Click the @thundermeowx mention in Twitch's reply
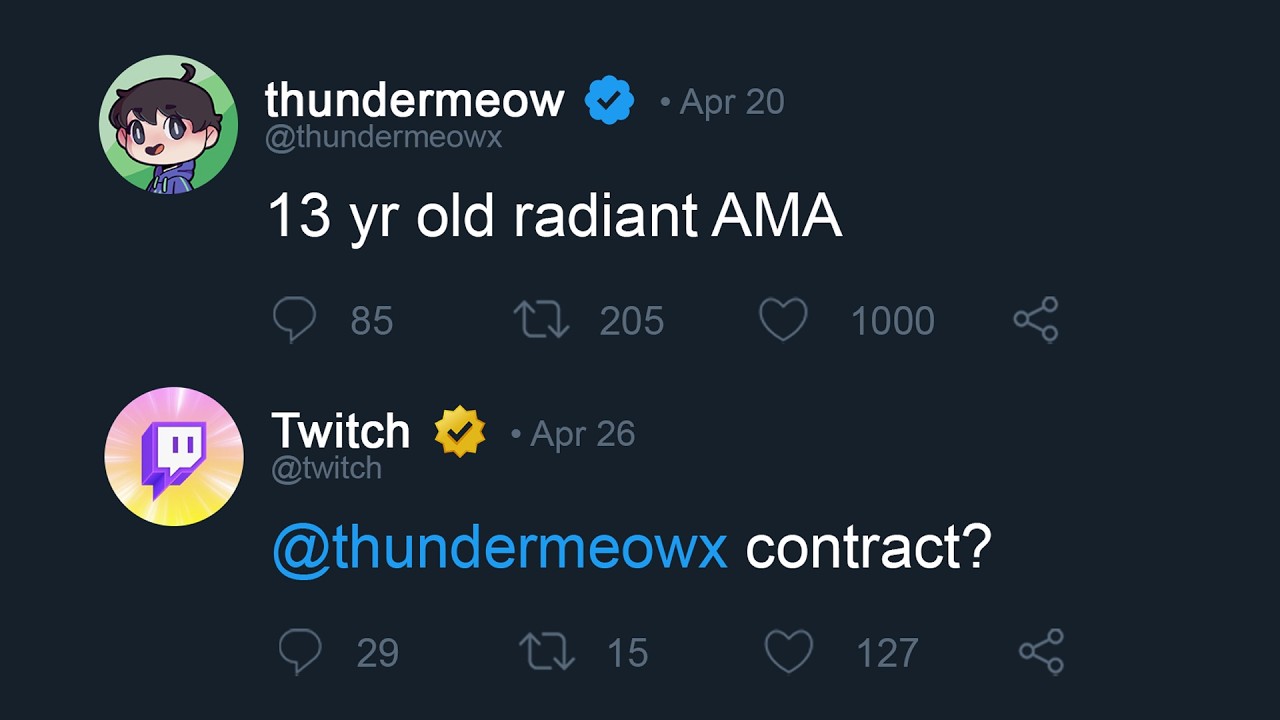The width and height of the screenshot is (1280, 720). [x=499, y=548]
